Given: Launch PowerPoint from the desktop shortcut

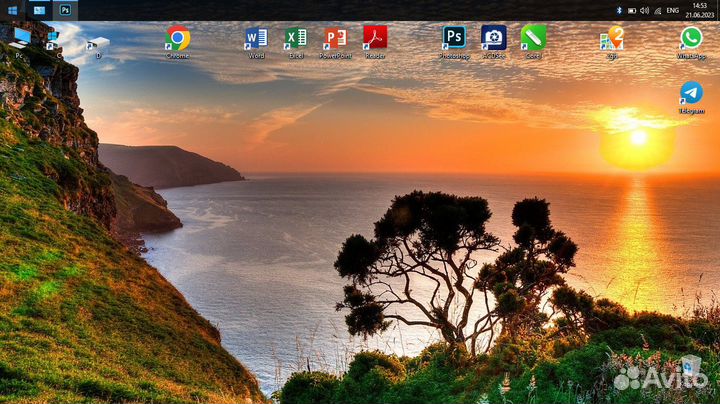Looking at the screenshot, I should pyautogui.click(x=335, y=42).
